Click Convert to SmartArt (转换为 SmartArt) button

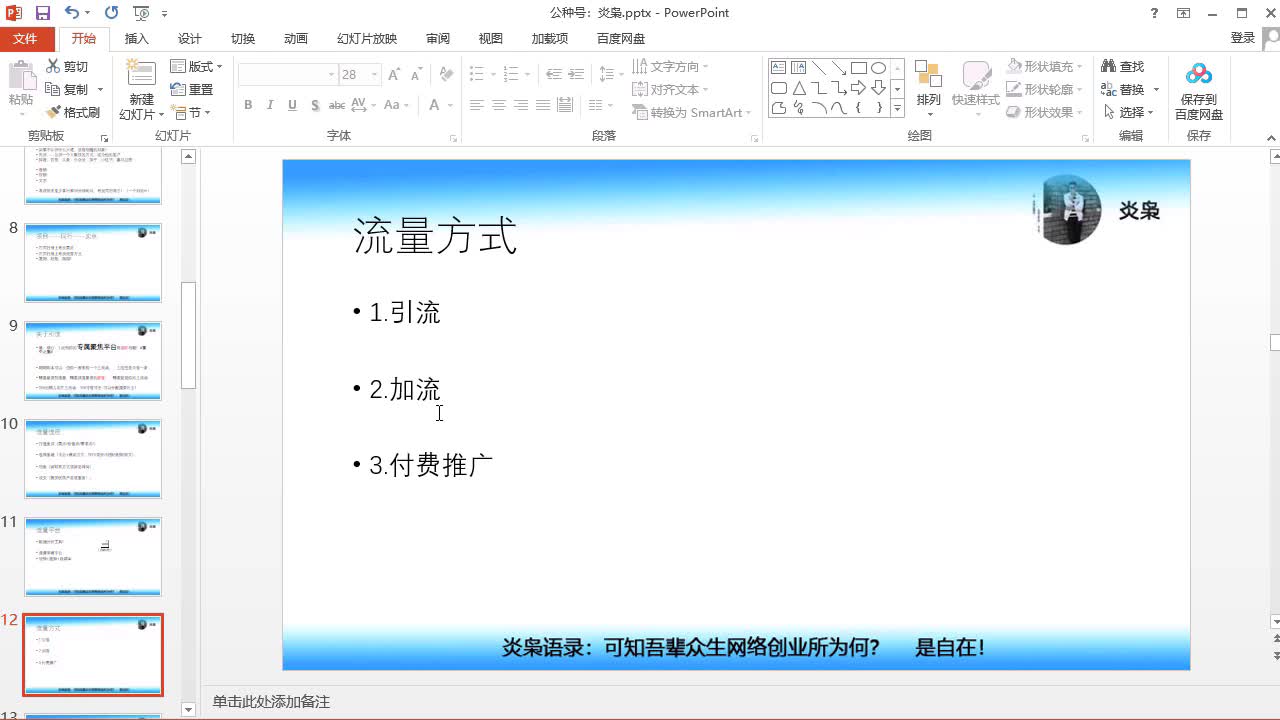(692, 113)
